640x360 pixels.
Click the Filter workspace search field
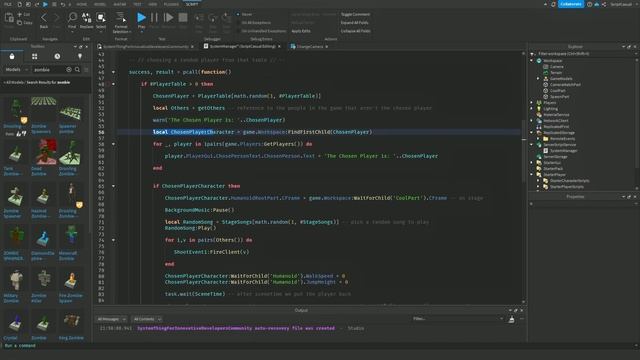[583, 53]
